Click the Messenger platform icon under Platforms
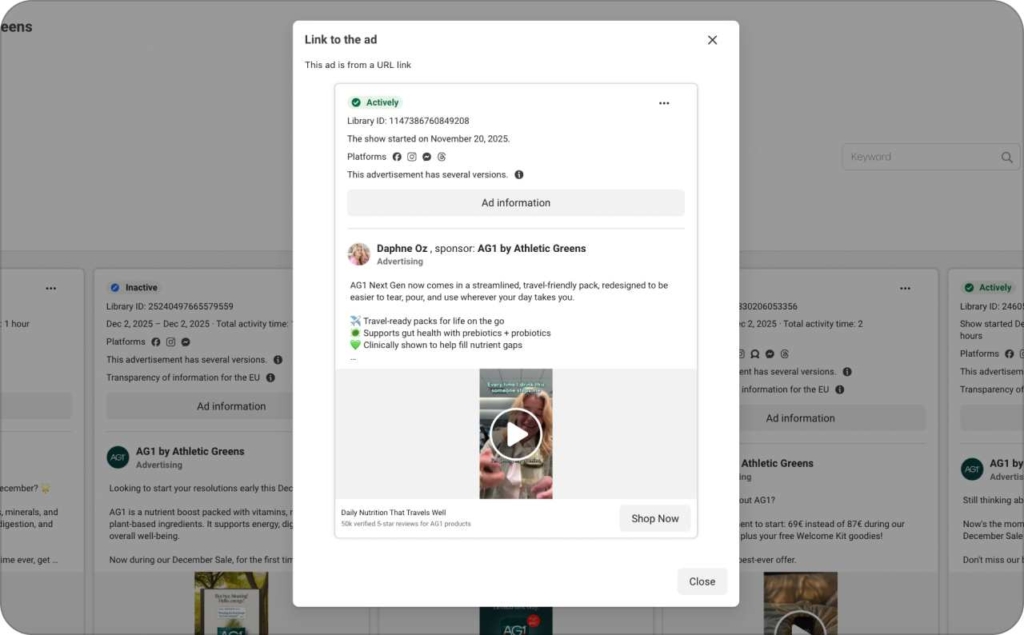 [x=427, y=156]
